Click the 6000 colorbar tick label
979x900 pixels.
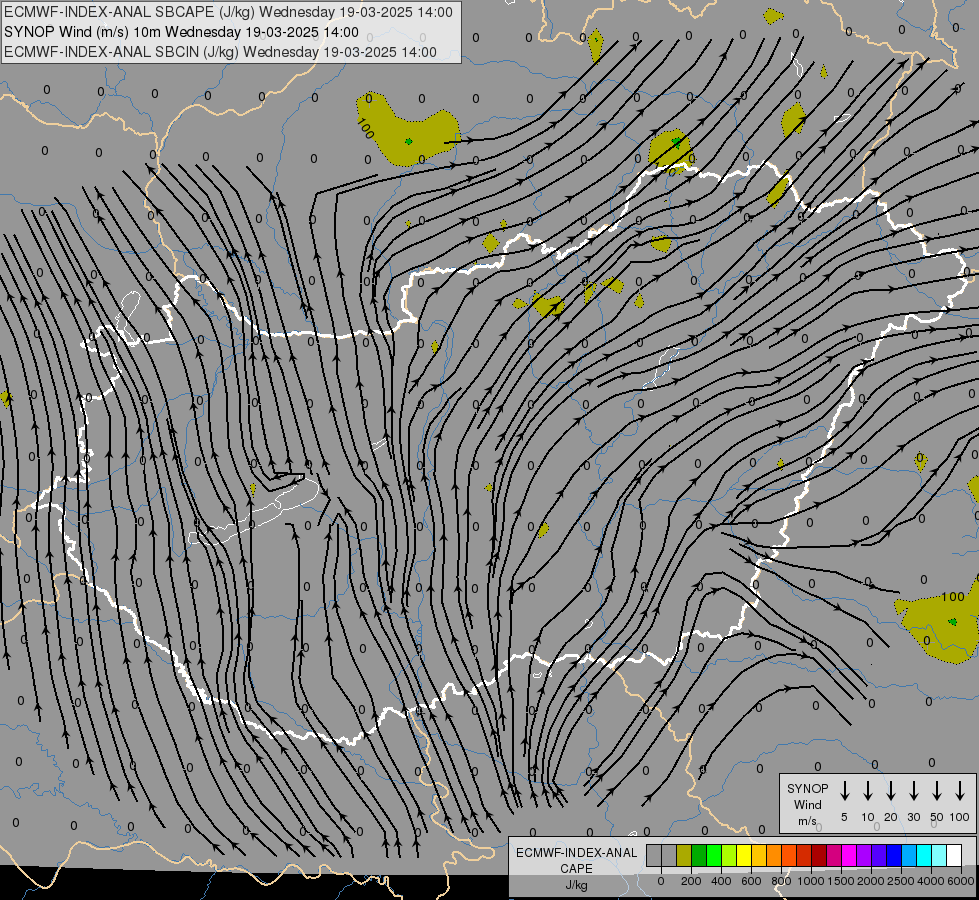961,881
